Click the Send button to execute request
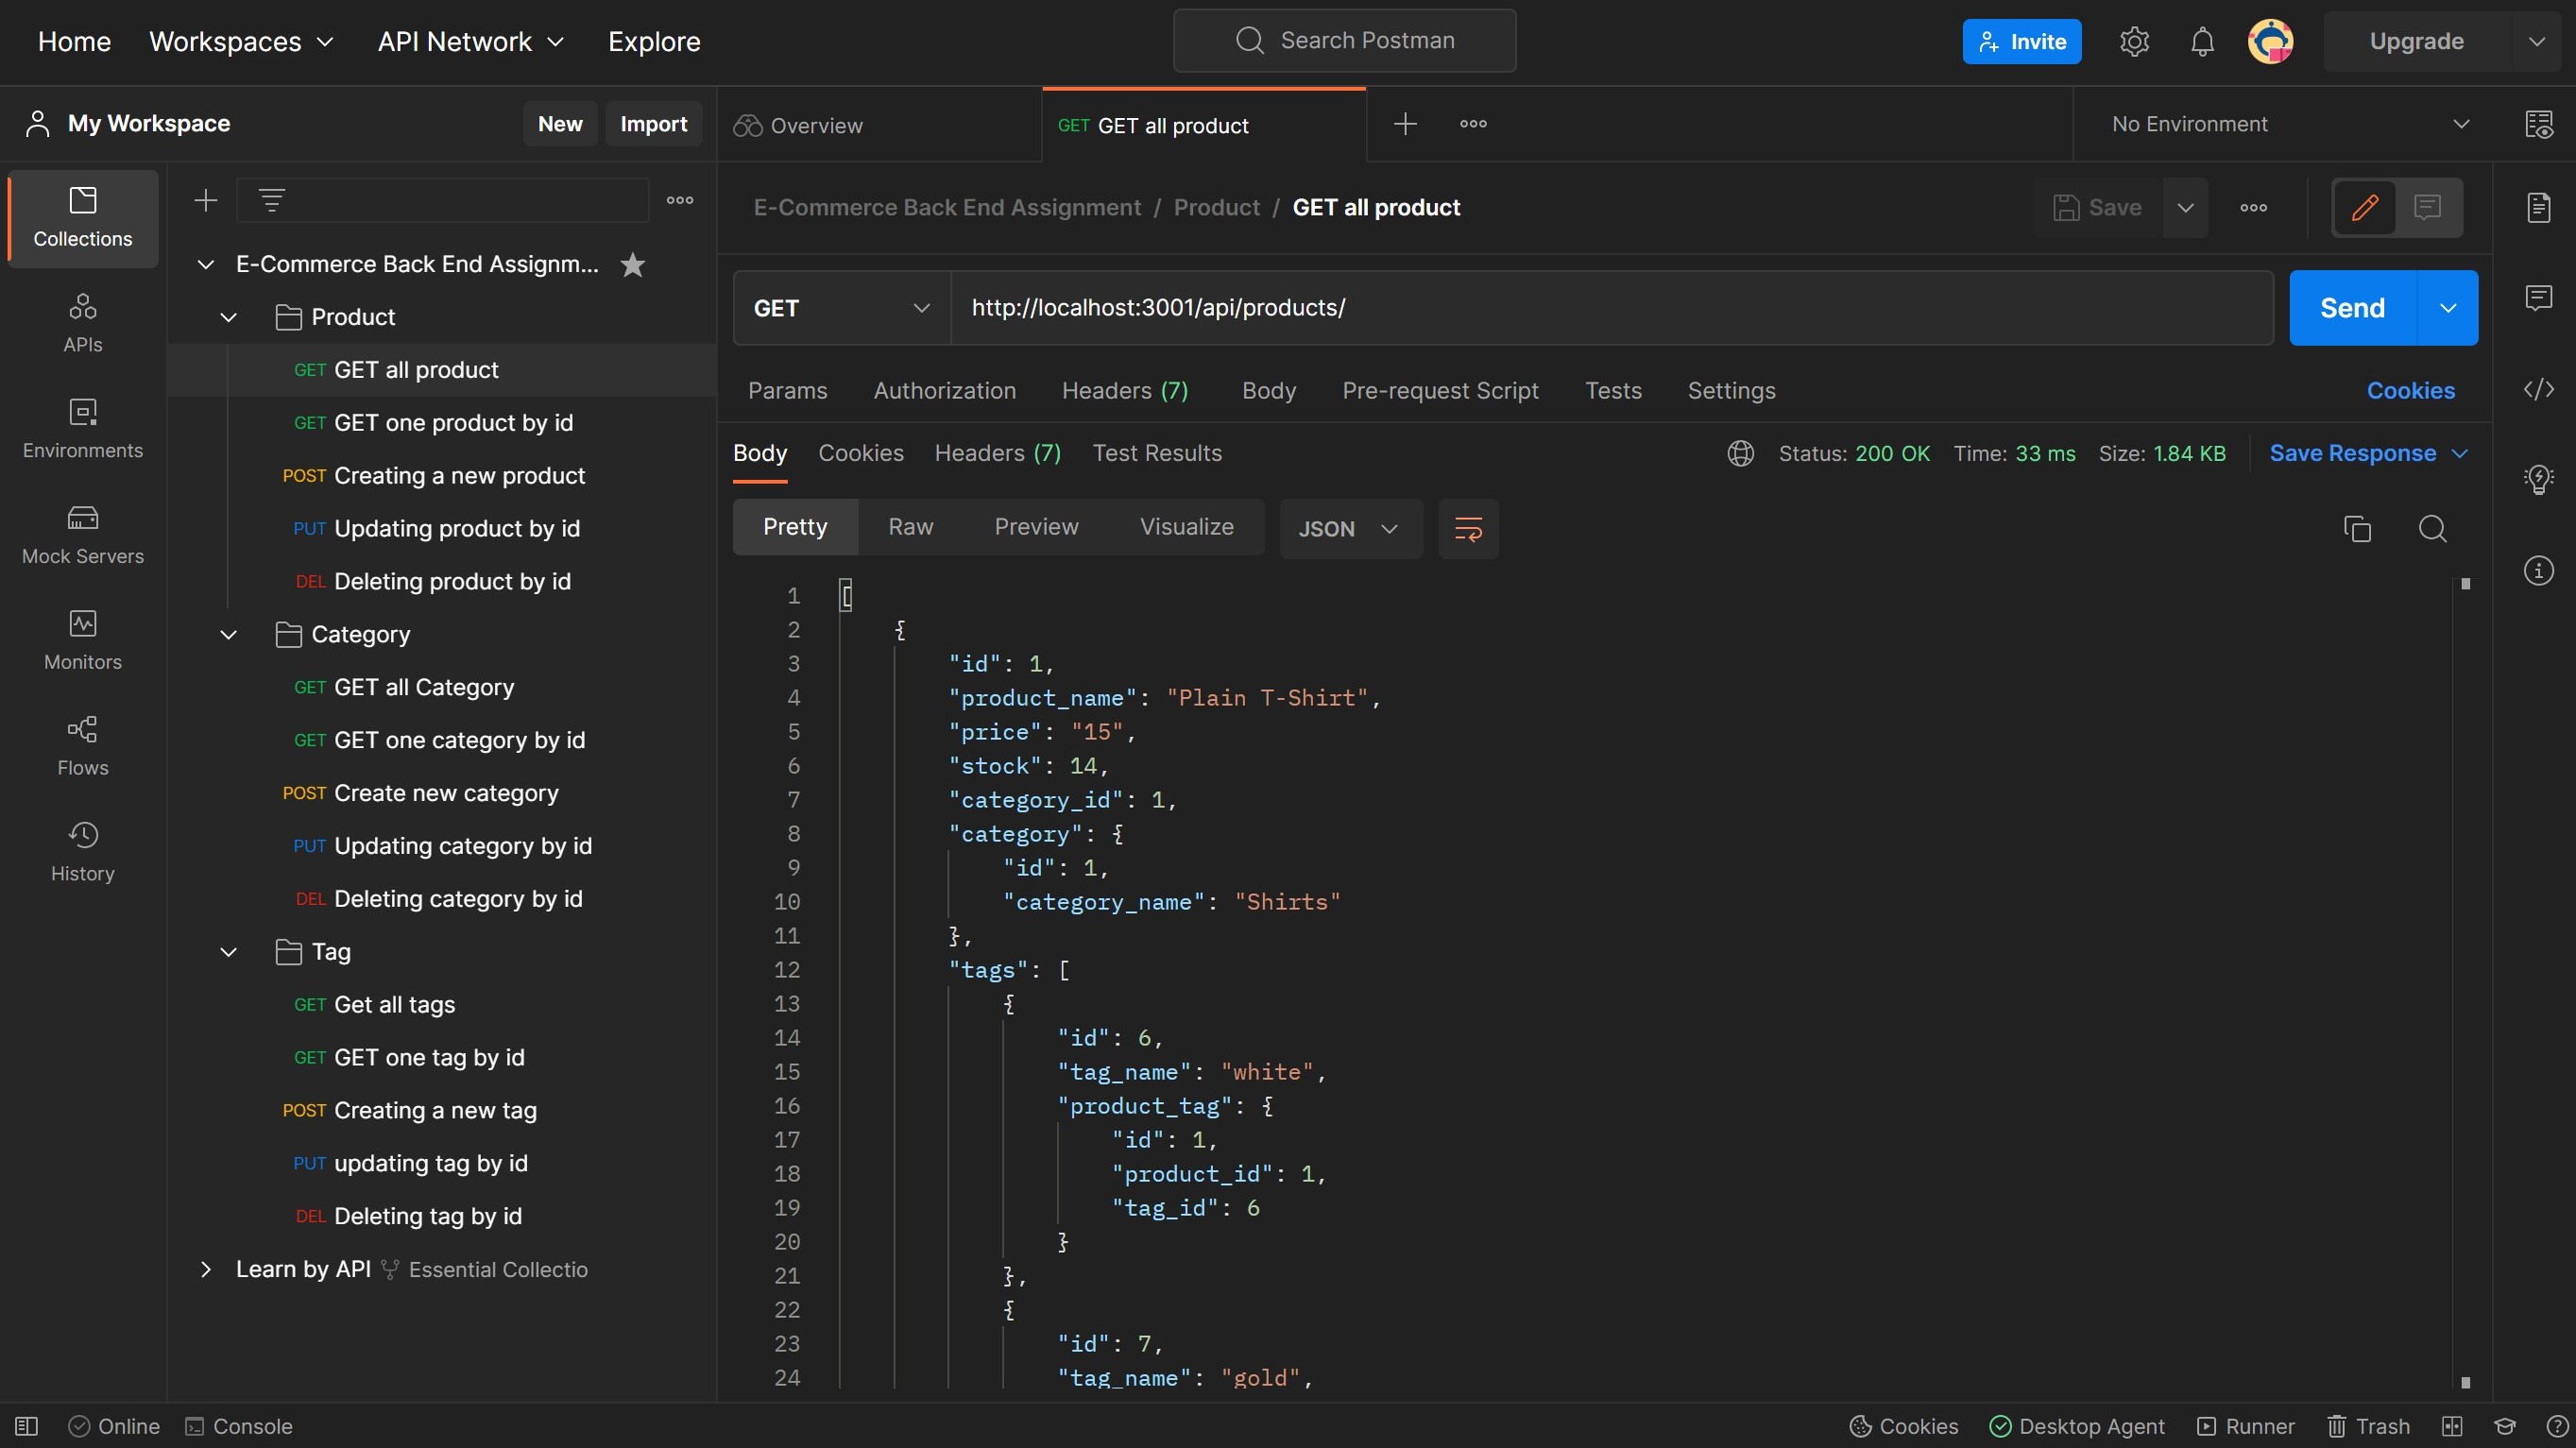Viewport: 2576px width, 1448px height. (x=2351, y=306)
